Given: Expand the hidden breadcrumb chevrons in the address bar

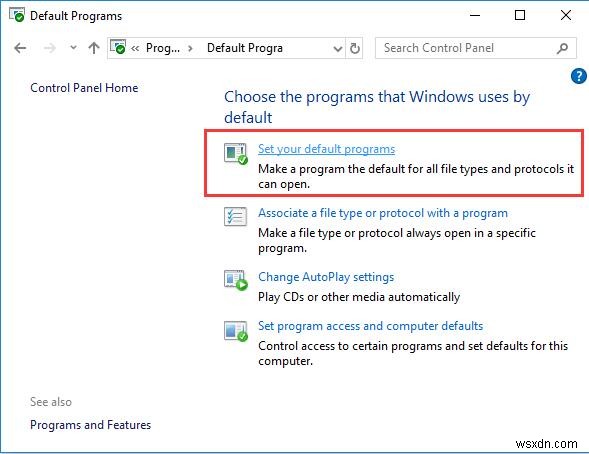Looking at the screenshot, I should pyautogui.click(x=135, y=48).
